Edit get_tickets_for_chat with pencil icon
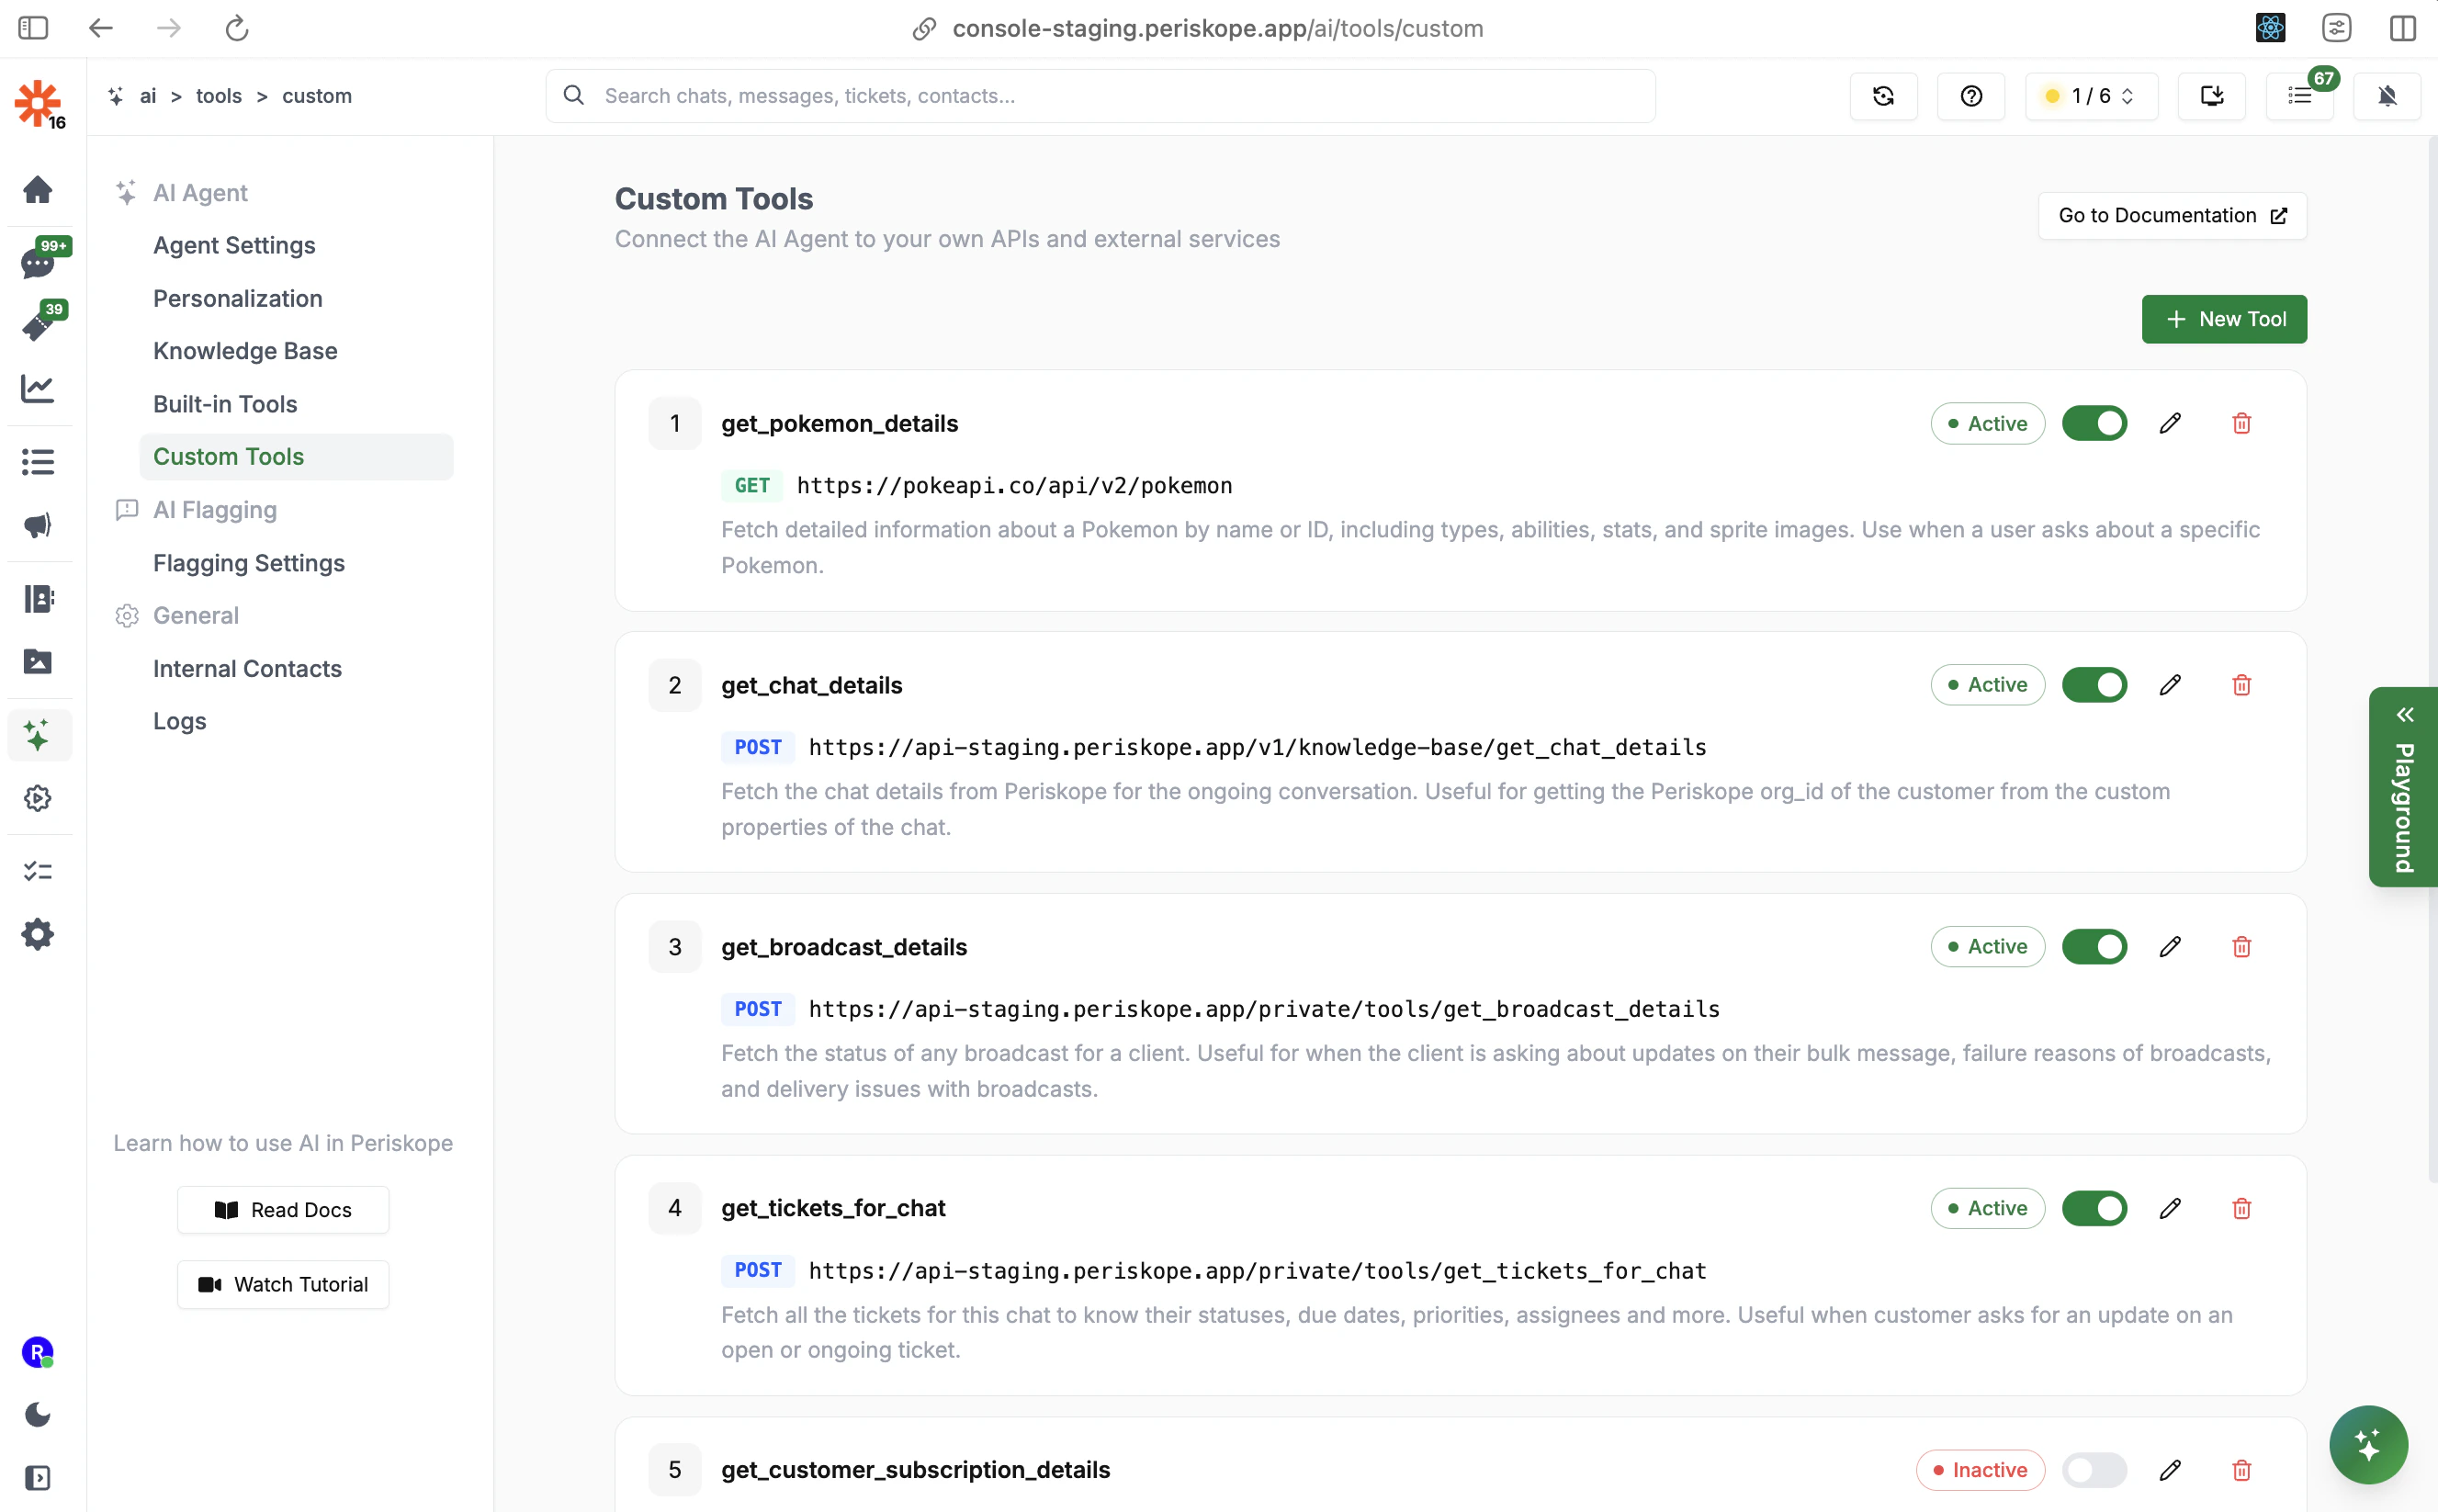2438x1512 pixels. tap(2170, 1208)
